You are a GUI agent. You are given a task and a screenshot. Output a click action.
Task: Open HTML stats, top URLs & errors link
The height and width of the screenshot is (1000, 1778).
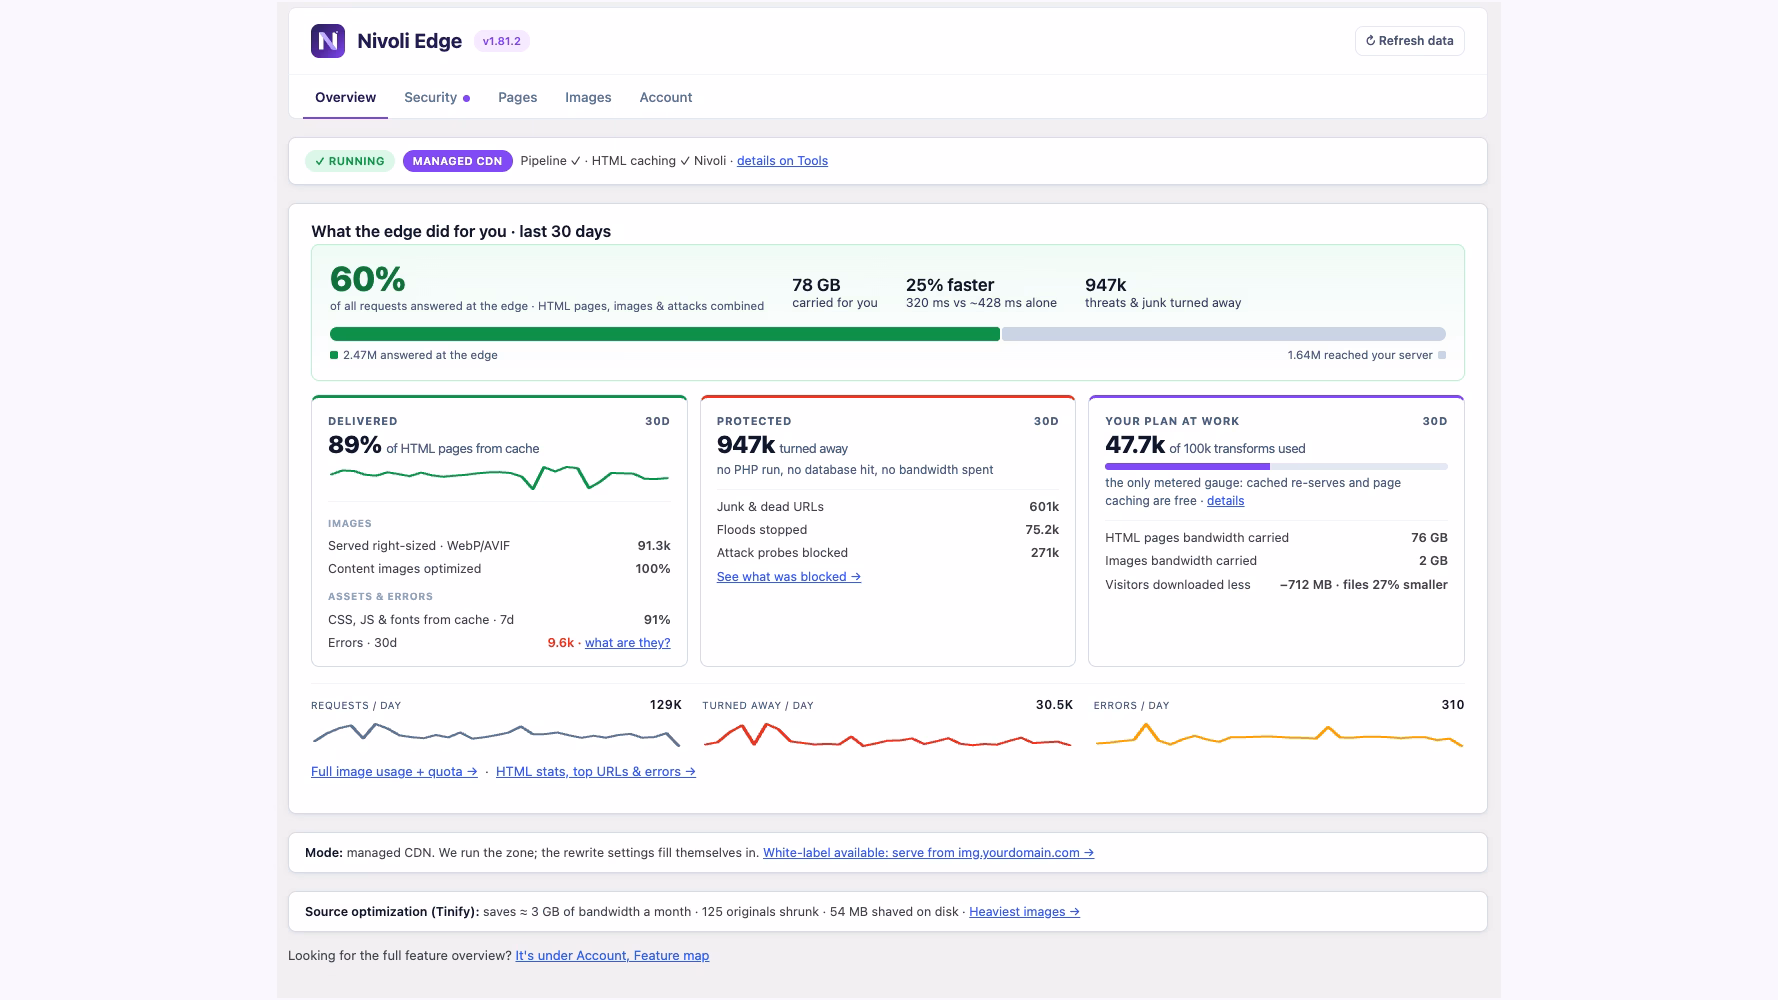click(596, 772)
